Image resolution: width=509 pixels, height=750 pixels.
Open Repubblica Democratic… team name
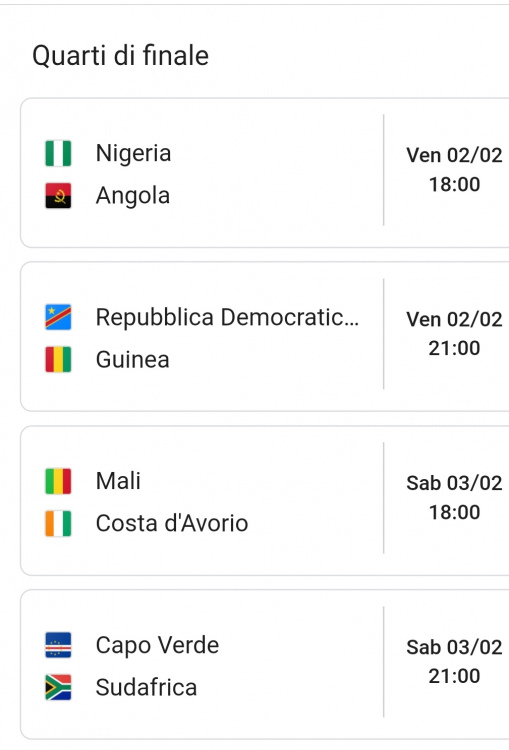(x=227, y=317)
